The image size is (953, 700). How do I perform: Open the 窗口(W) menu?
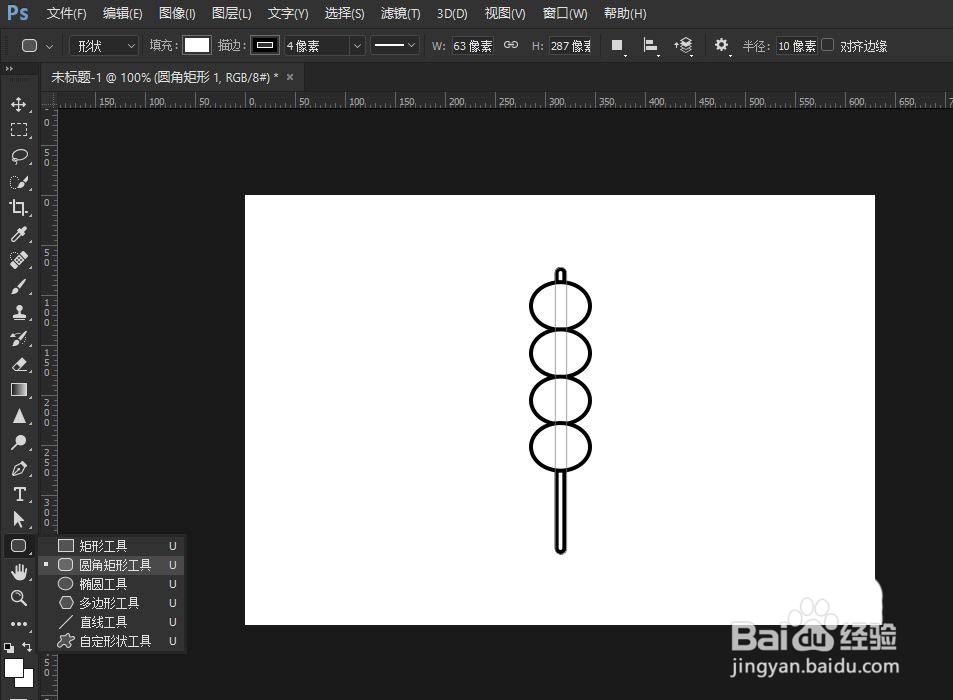point(565,13)
